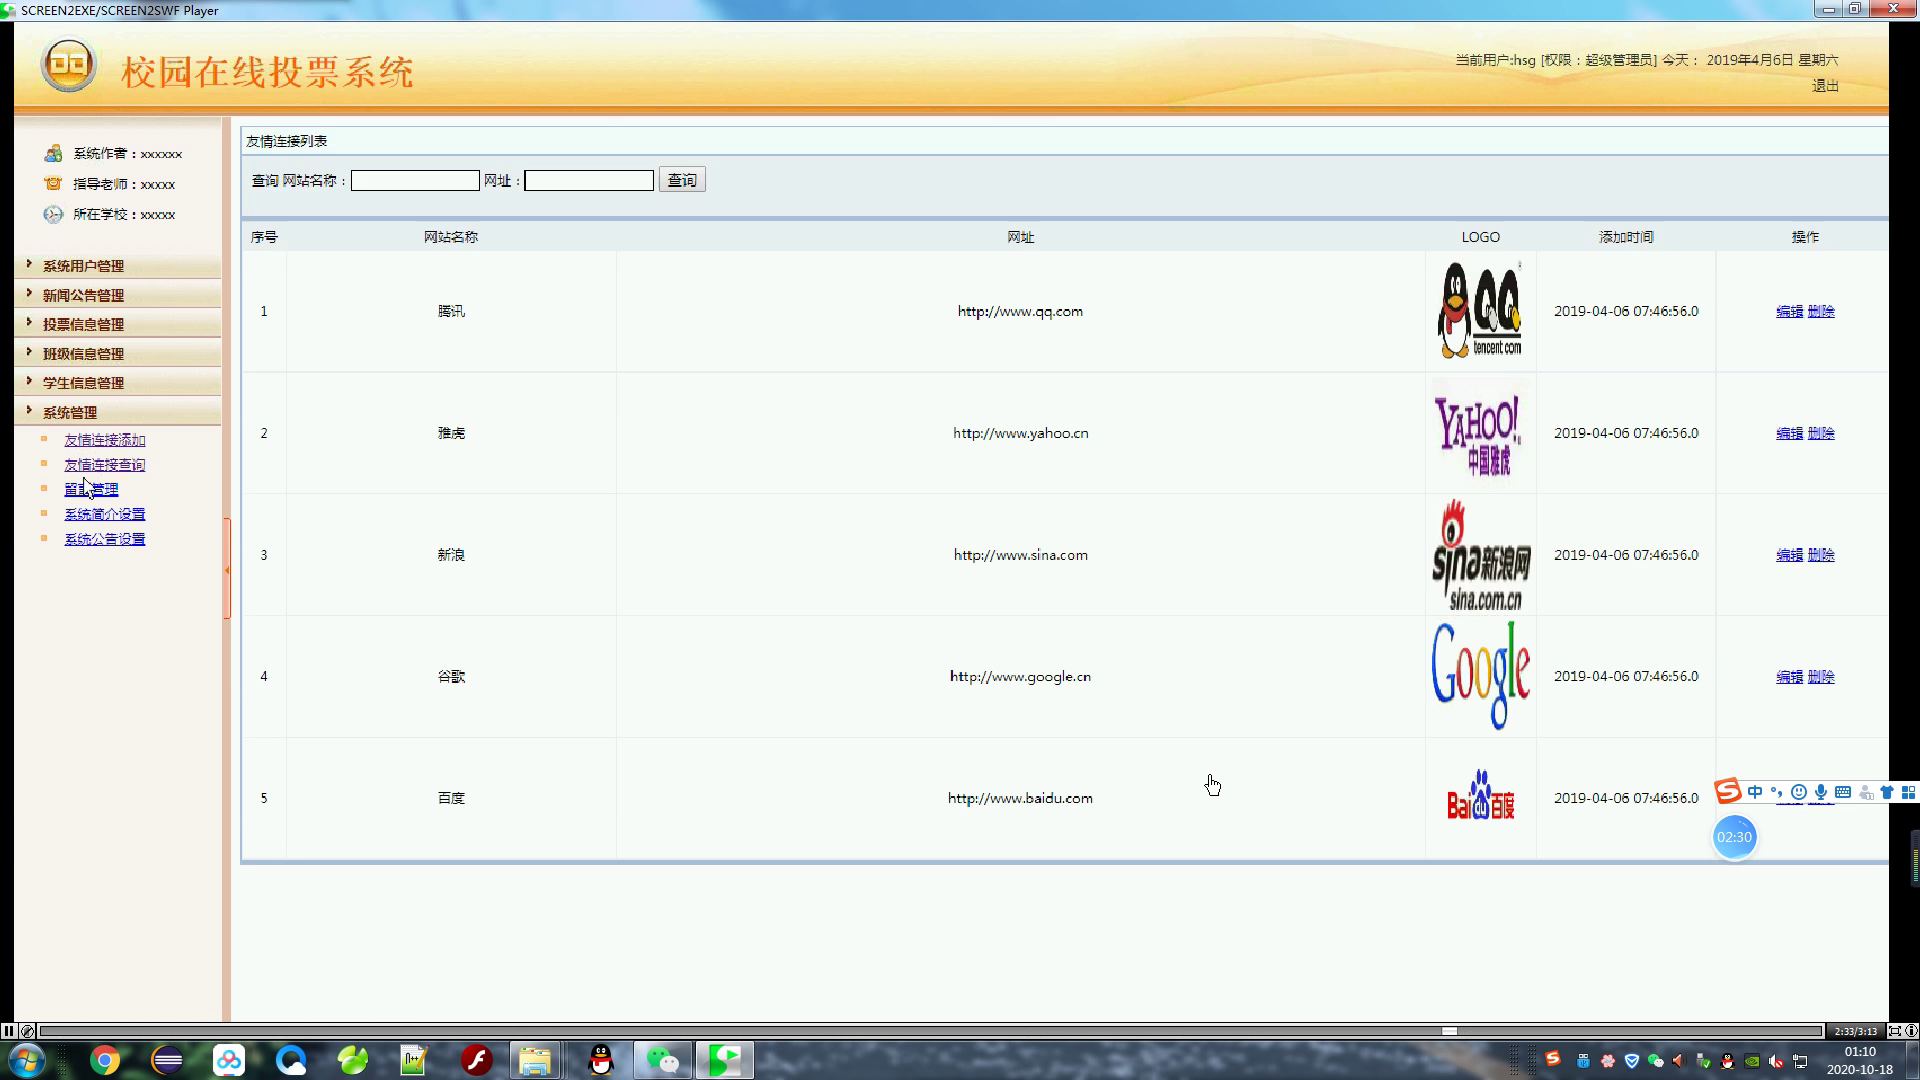
Task: Open the Windows Start orb
Action: coord(26,1060)
